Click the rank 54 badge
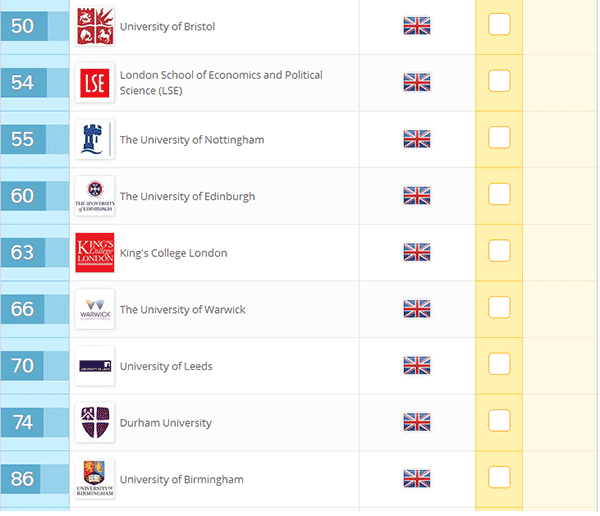Screen dimensions: 600x516 point(23,83)
